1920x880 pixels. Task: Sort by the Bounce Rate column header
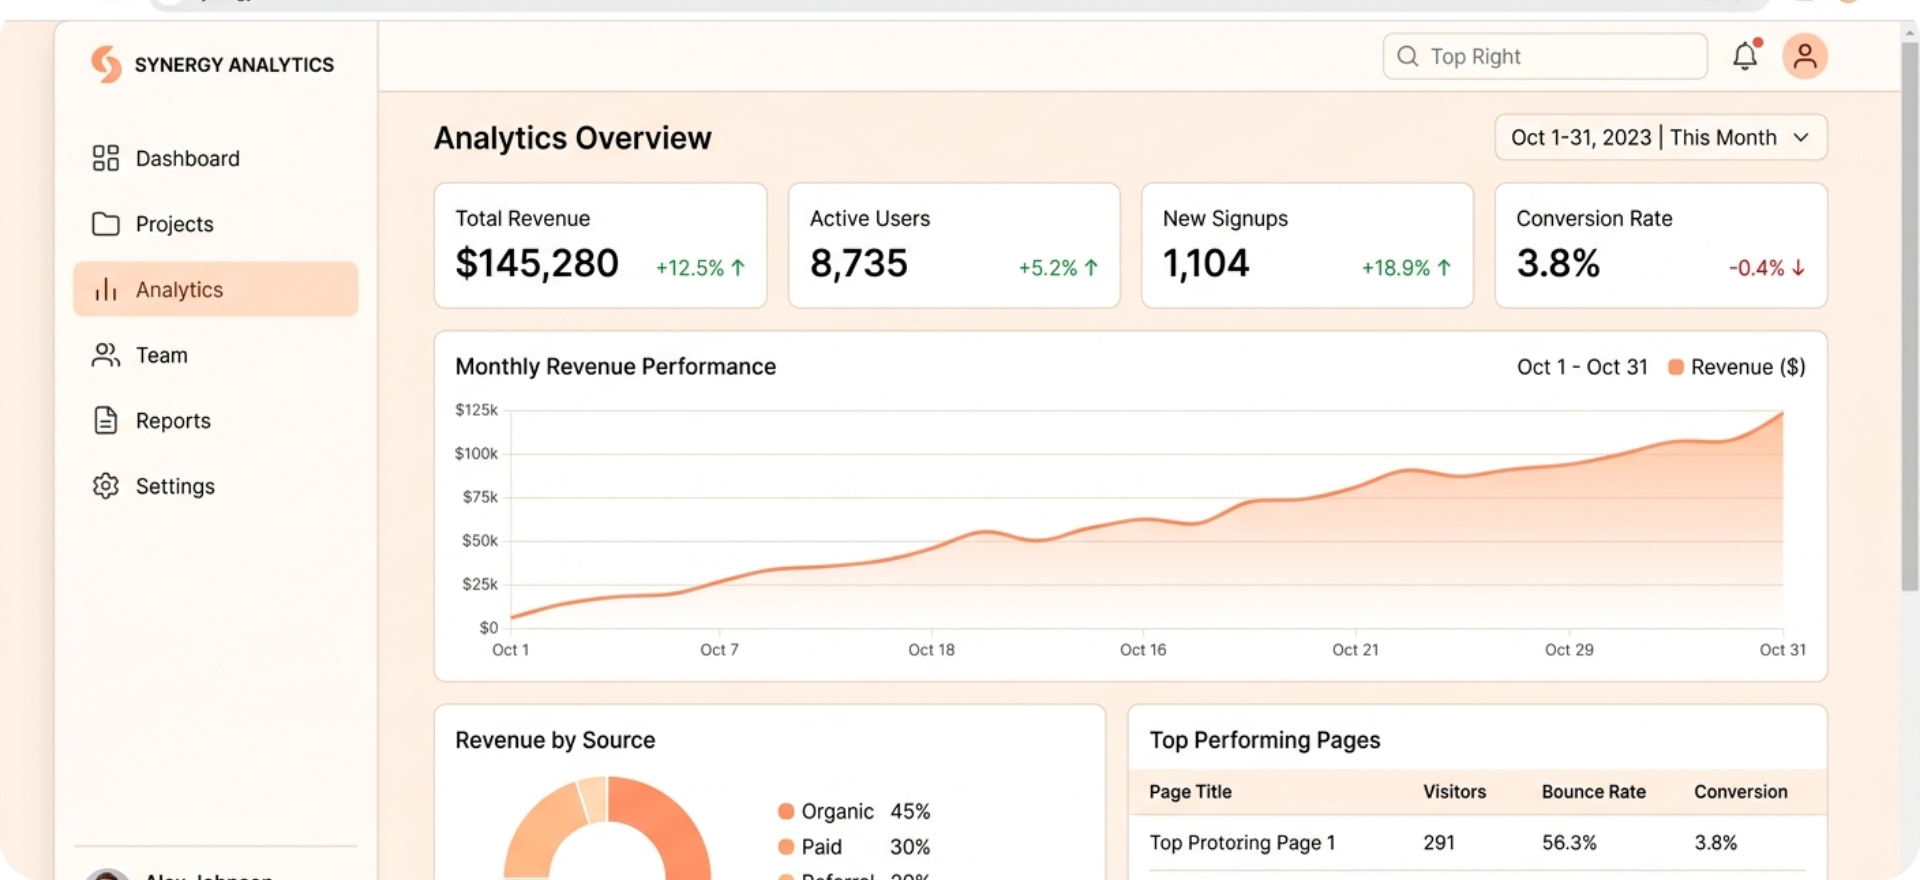tap(1593, 792)
